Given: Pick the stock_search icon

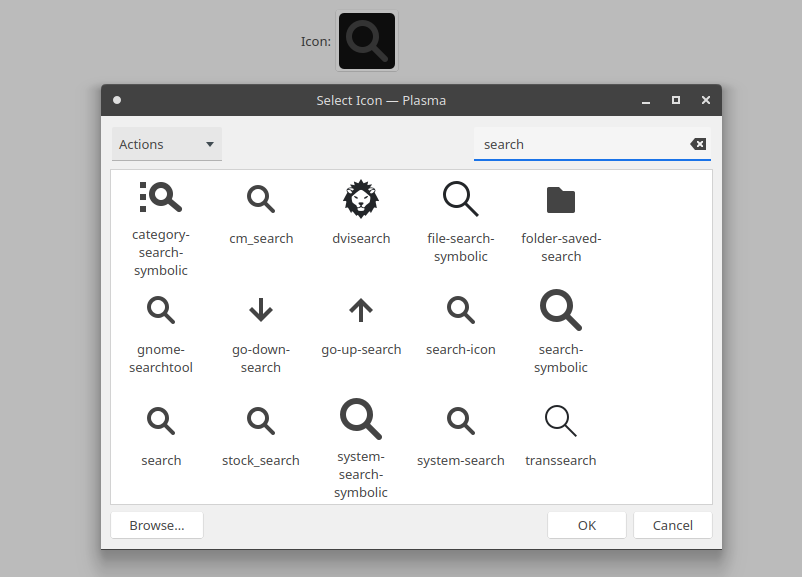Looking at the screenshot, I should tap(261, 420).
